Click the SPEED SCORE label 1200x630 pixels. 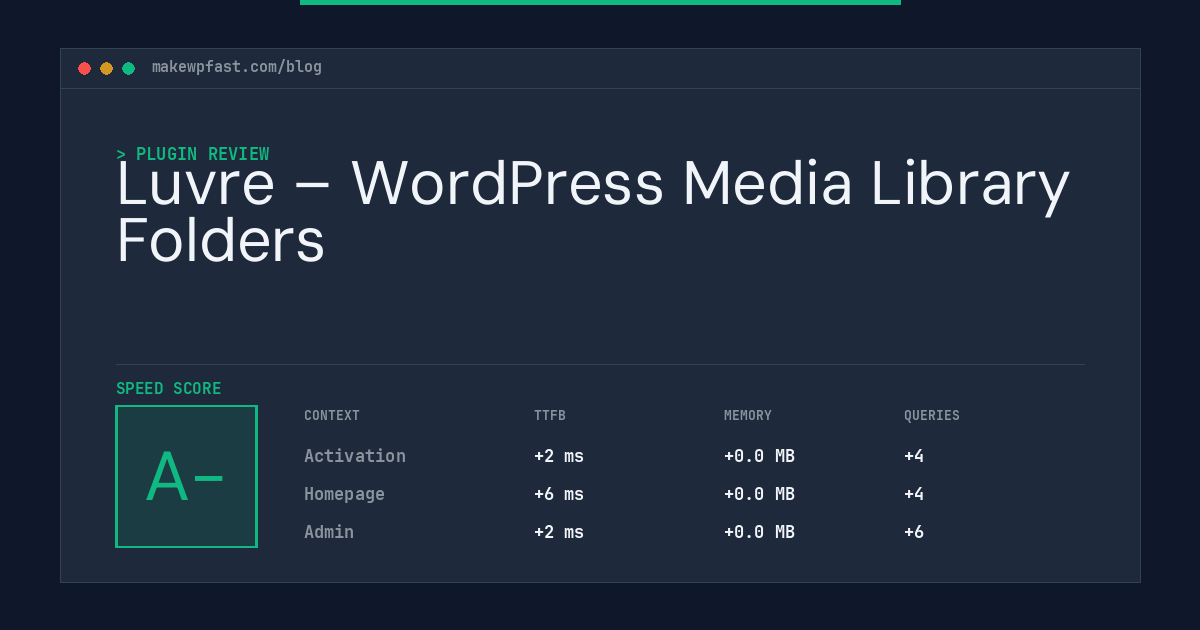[x=169, y=389]
